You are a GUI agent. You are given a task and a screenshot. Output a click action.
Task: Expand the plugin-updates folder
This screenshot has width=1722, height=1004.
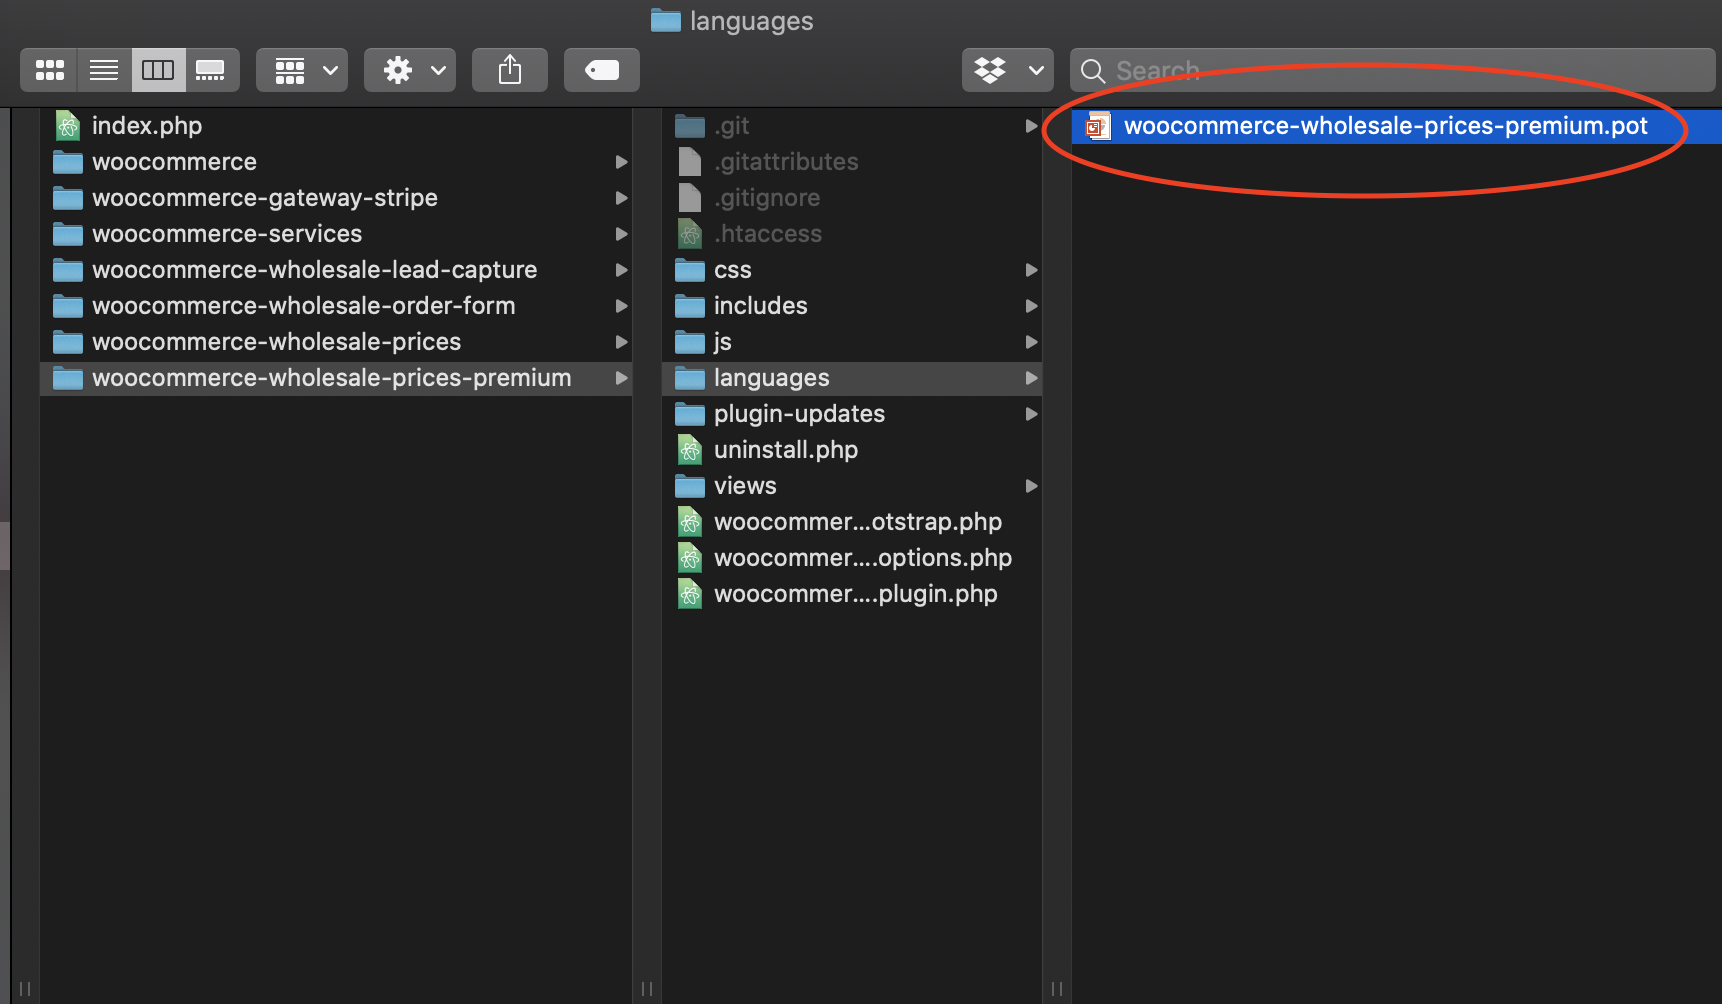click(1031, 414)
